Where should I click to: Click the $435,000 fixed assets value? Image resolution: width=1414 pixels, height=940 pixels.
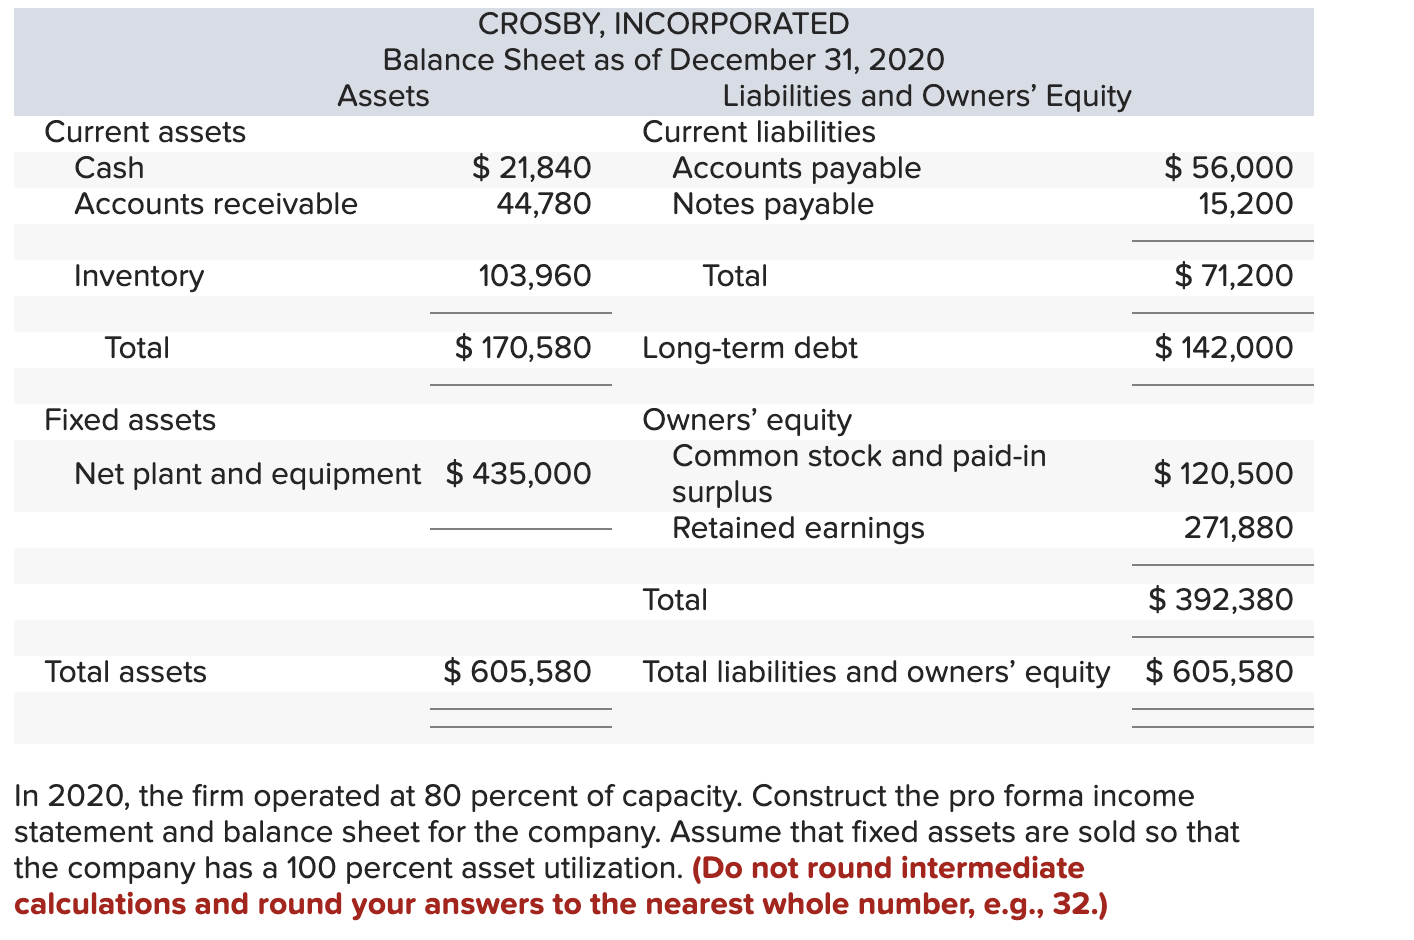tap(518, 473)
